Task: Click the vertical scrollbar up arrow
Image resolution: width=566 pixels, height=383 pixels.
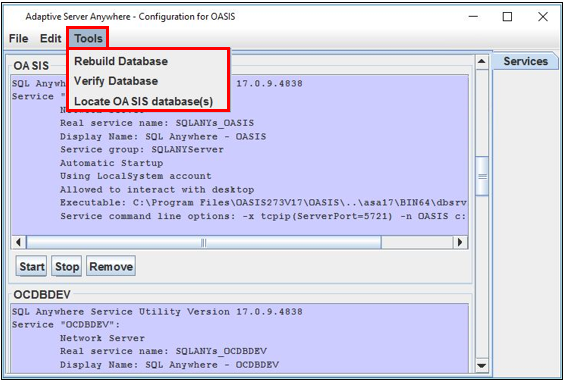Action: coord(482,61)
